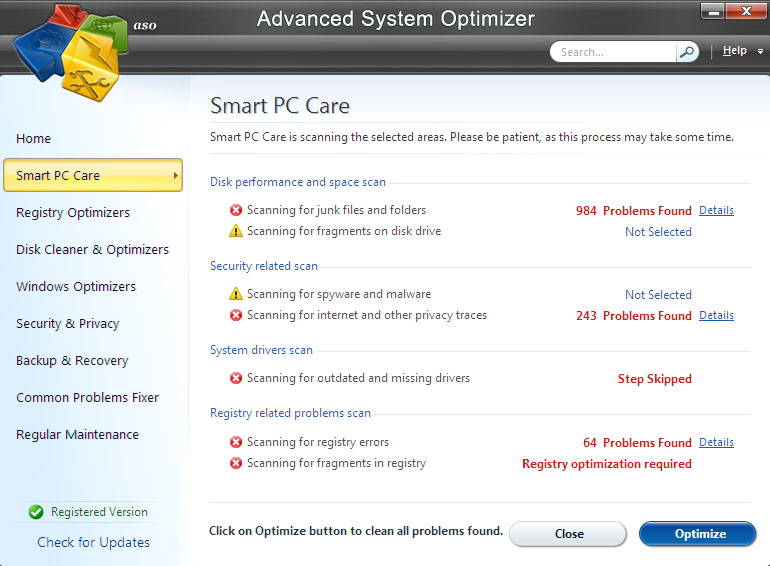The image size is (770, 566).
Task: Click inside the Search field
Action: 613,52
